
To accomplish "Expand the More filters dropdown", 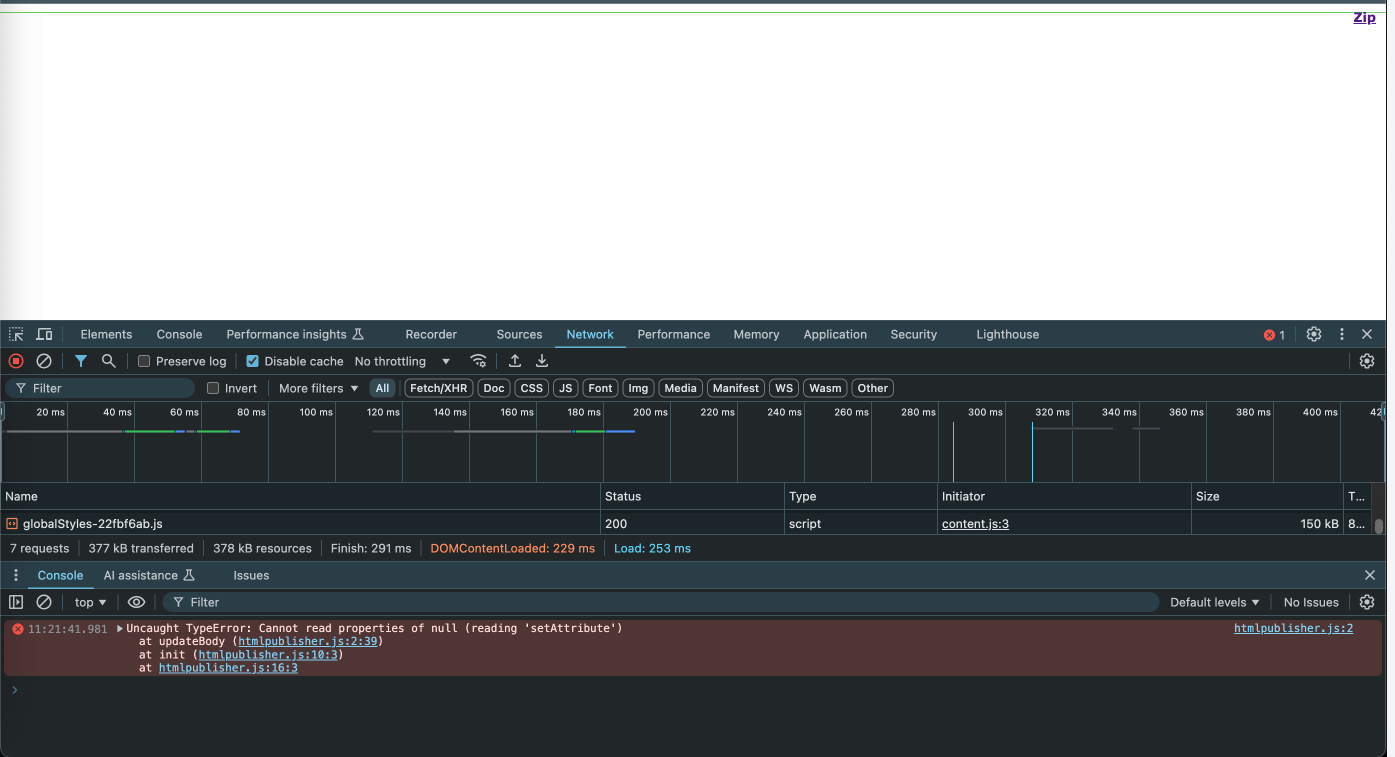I will pos(318,389).
